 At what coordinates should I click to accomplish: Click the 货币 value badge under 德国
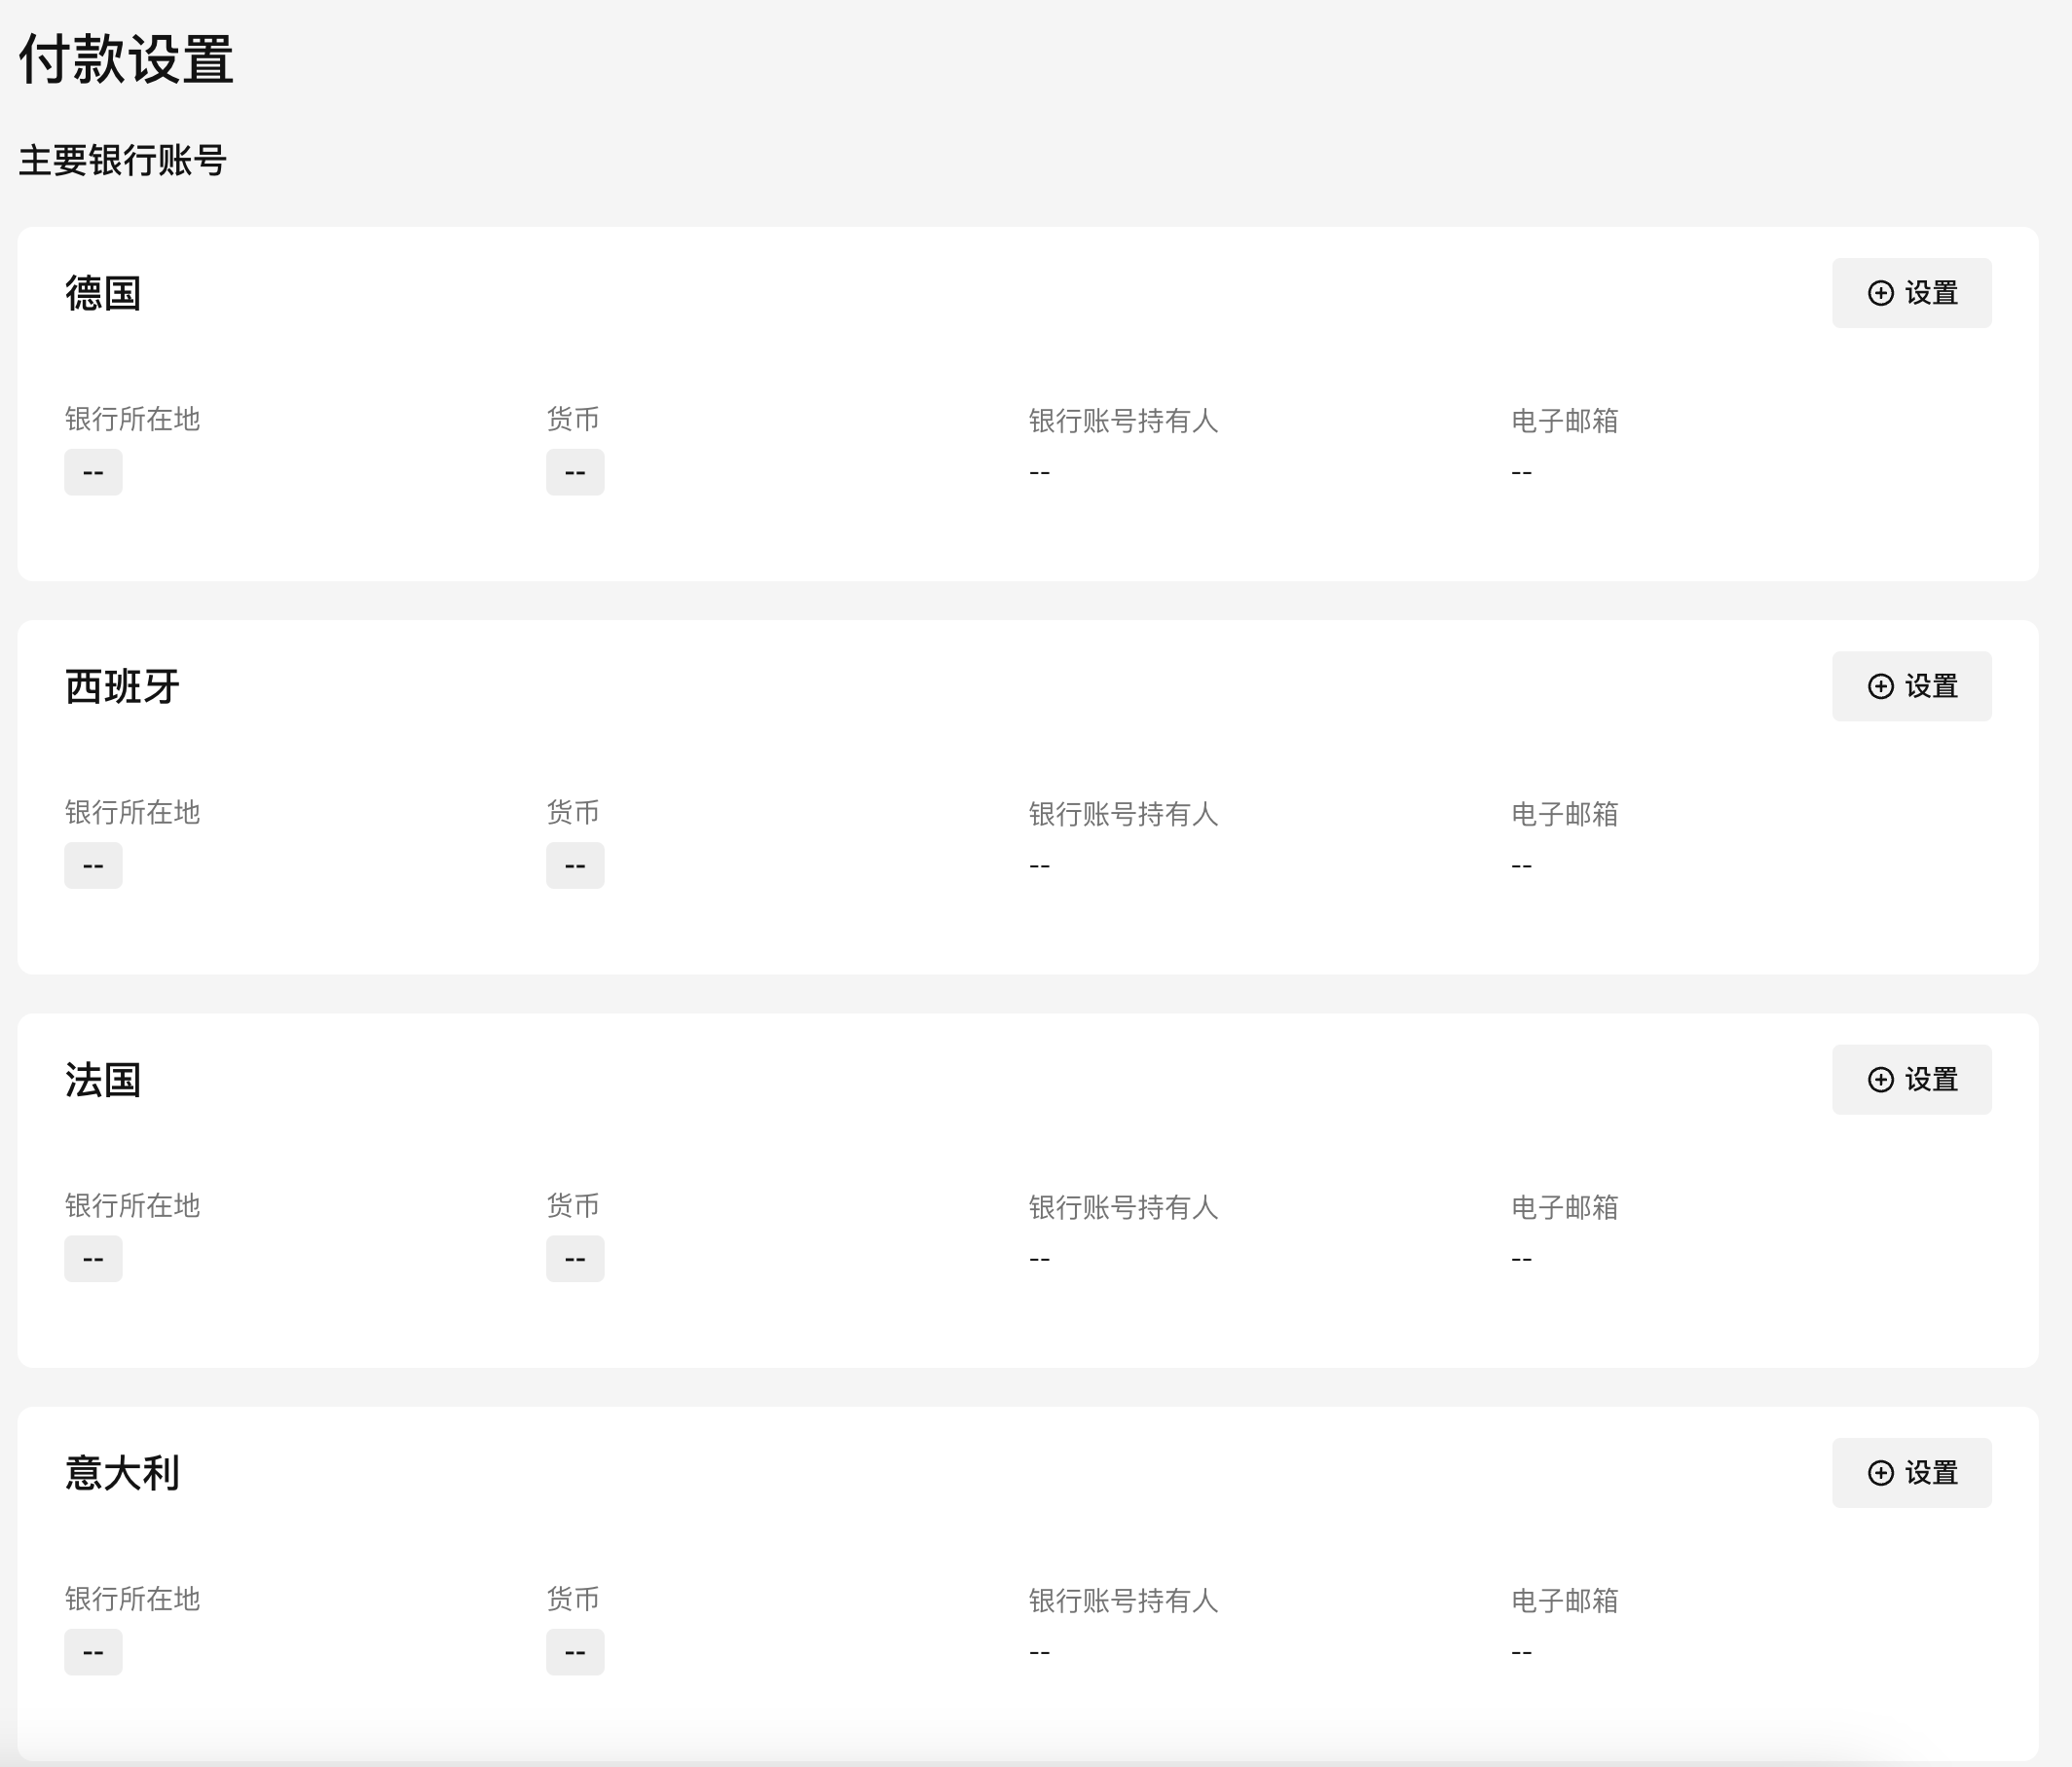[x=575, y=472]
